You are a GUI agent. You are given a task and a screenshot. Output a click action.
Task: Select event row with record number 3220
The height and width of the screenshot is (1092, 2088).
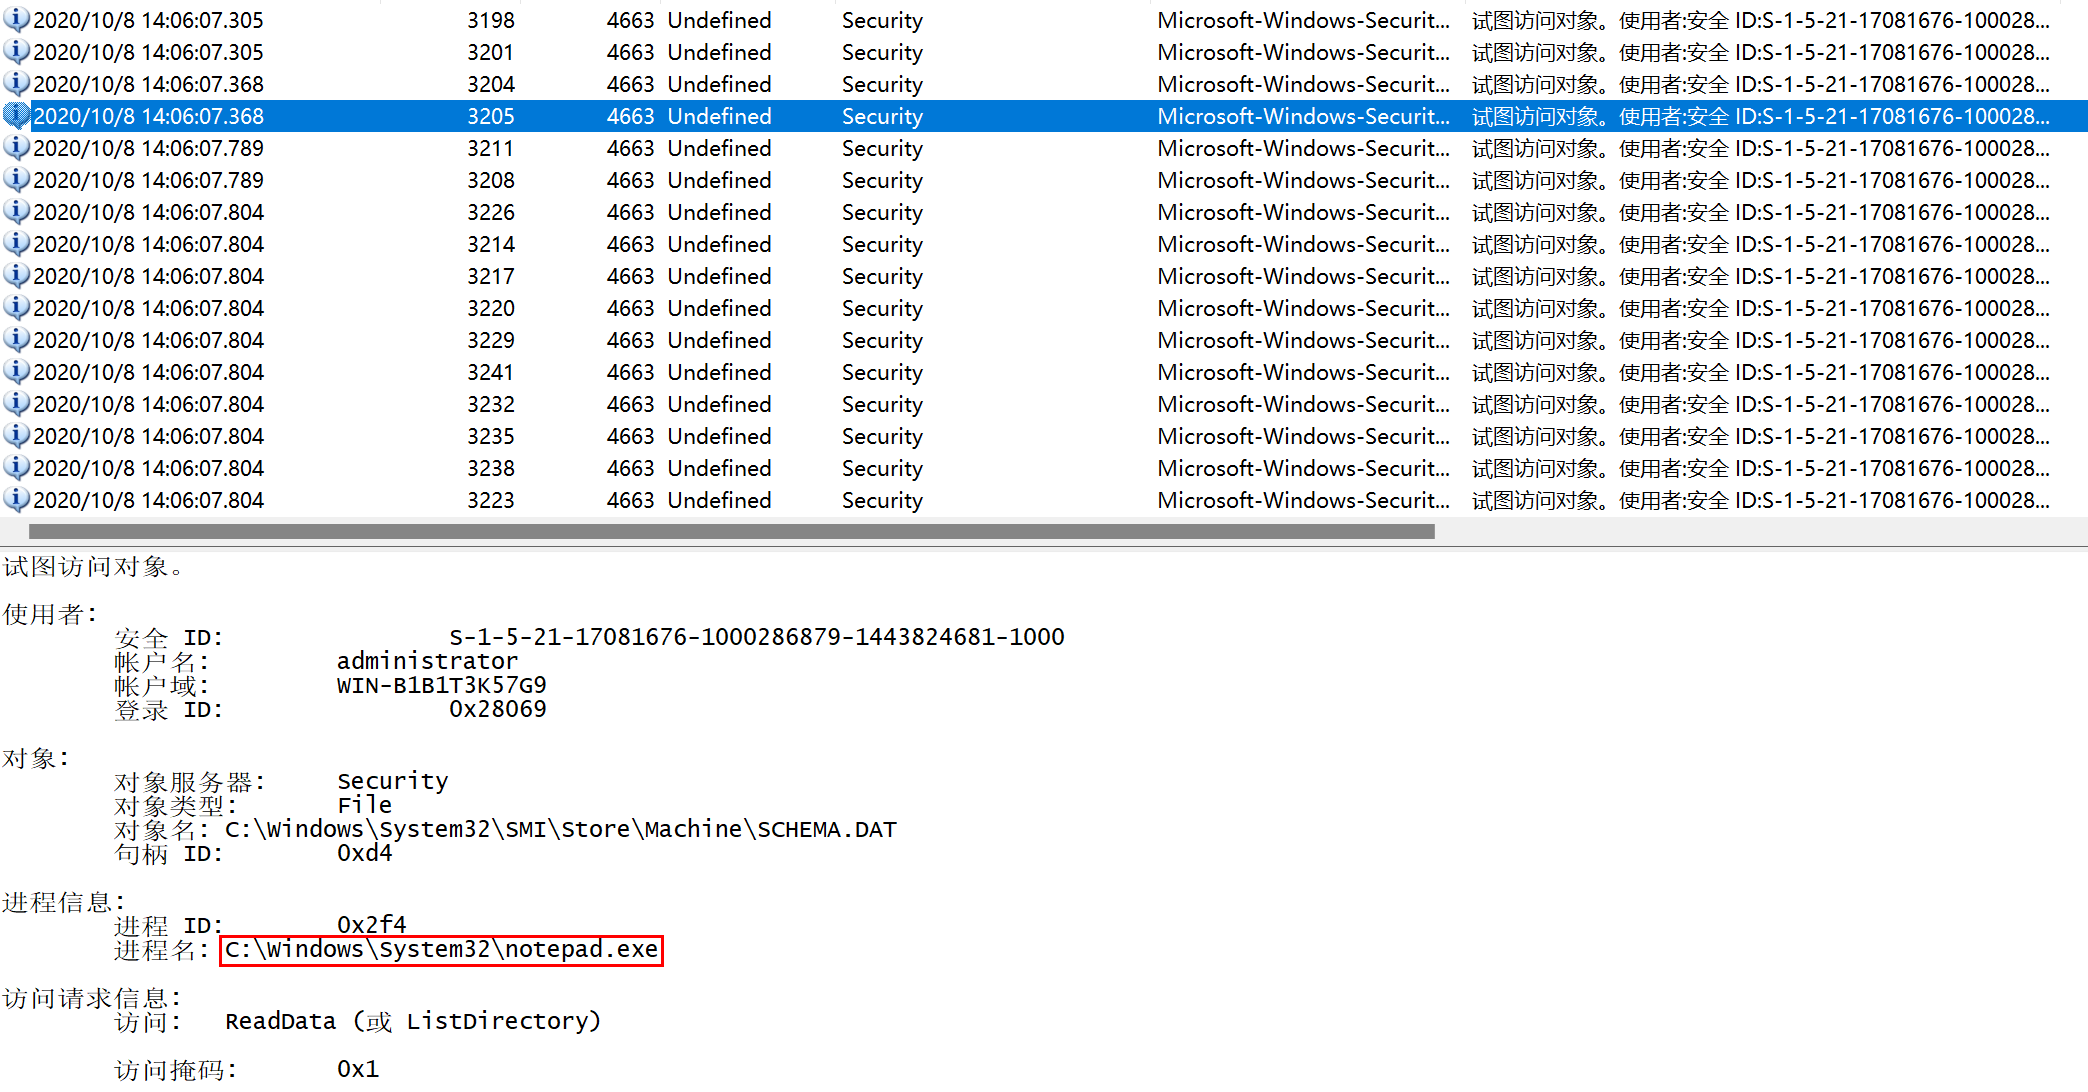tap(490, 308)
